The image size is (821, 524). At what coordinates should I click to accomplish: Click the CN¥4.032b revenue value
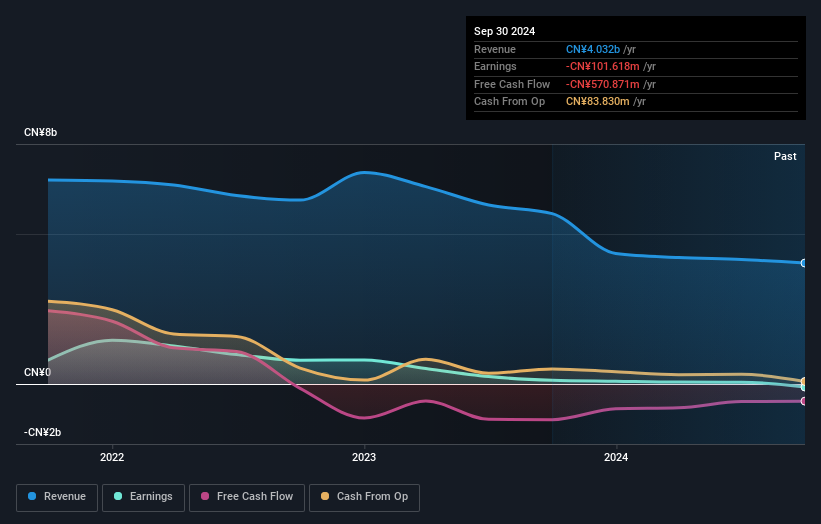[593, 49]
